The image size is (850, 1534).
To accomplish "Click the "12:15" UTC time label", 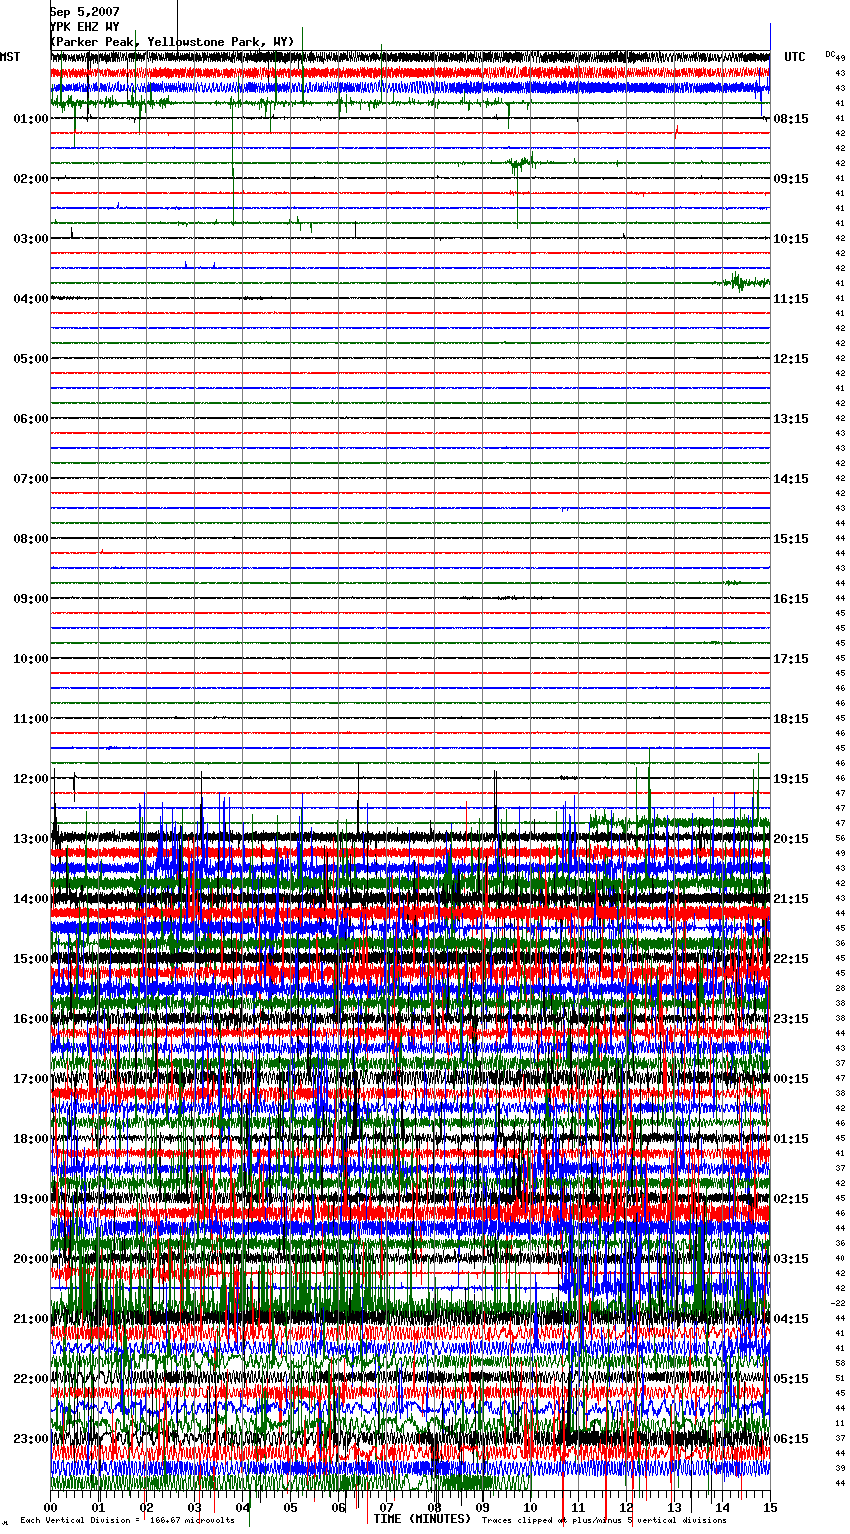I will click(791, 359).
